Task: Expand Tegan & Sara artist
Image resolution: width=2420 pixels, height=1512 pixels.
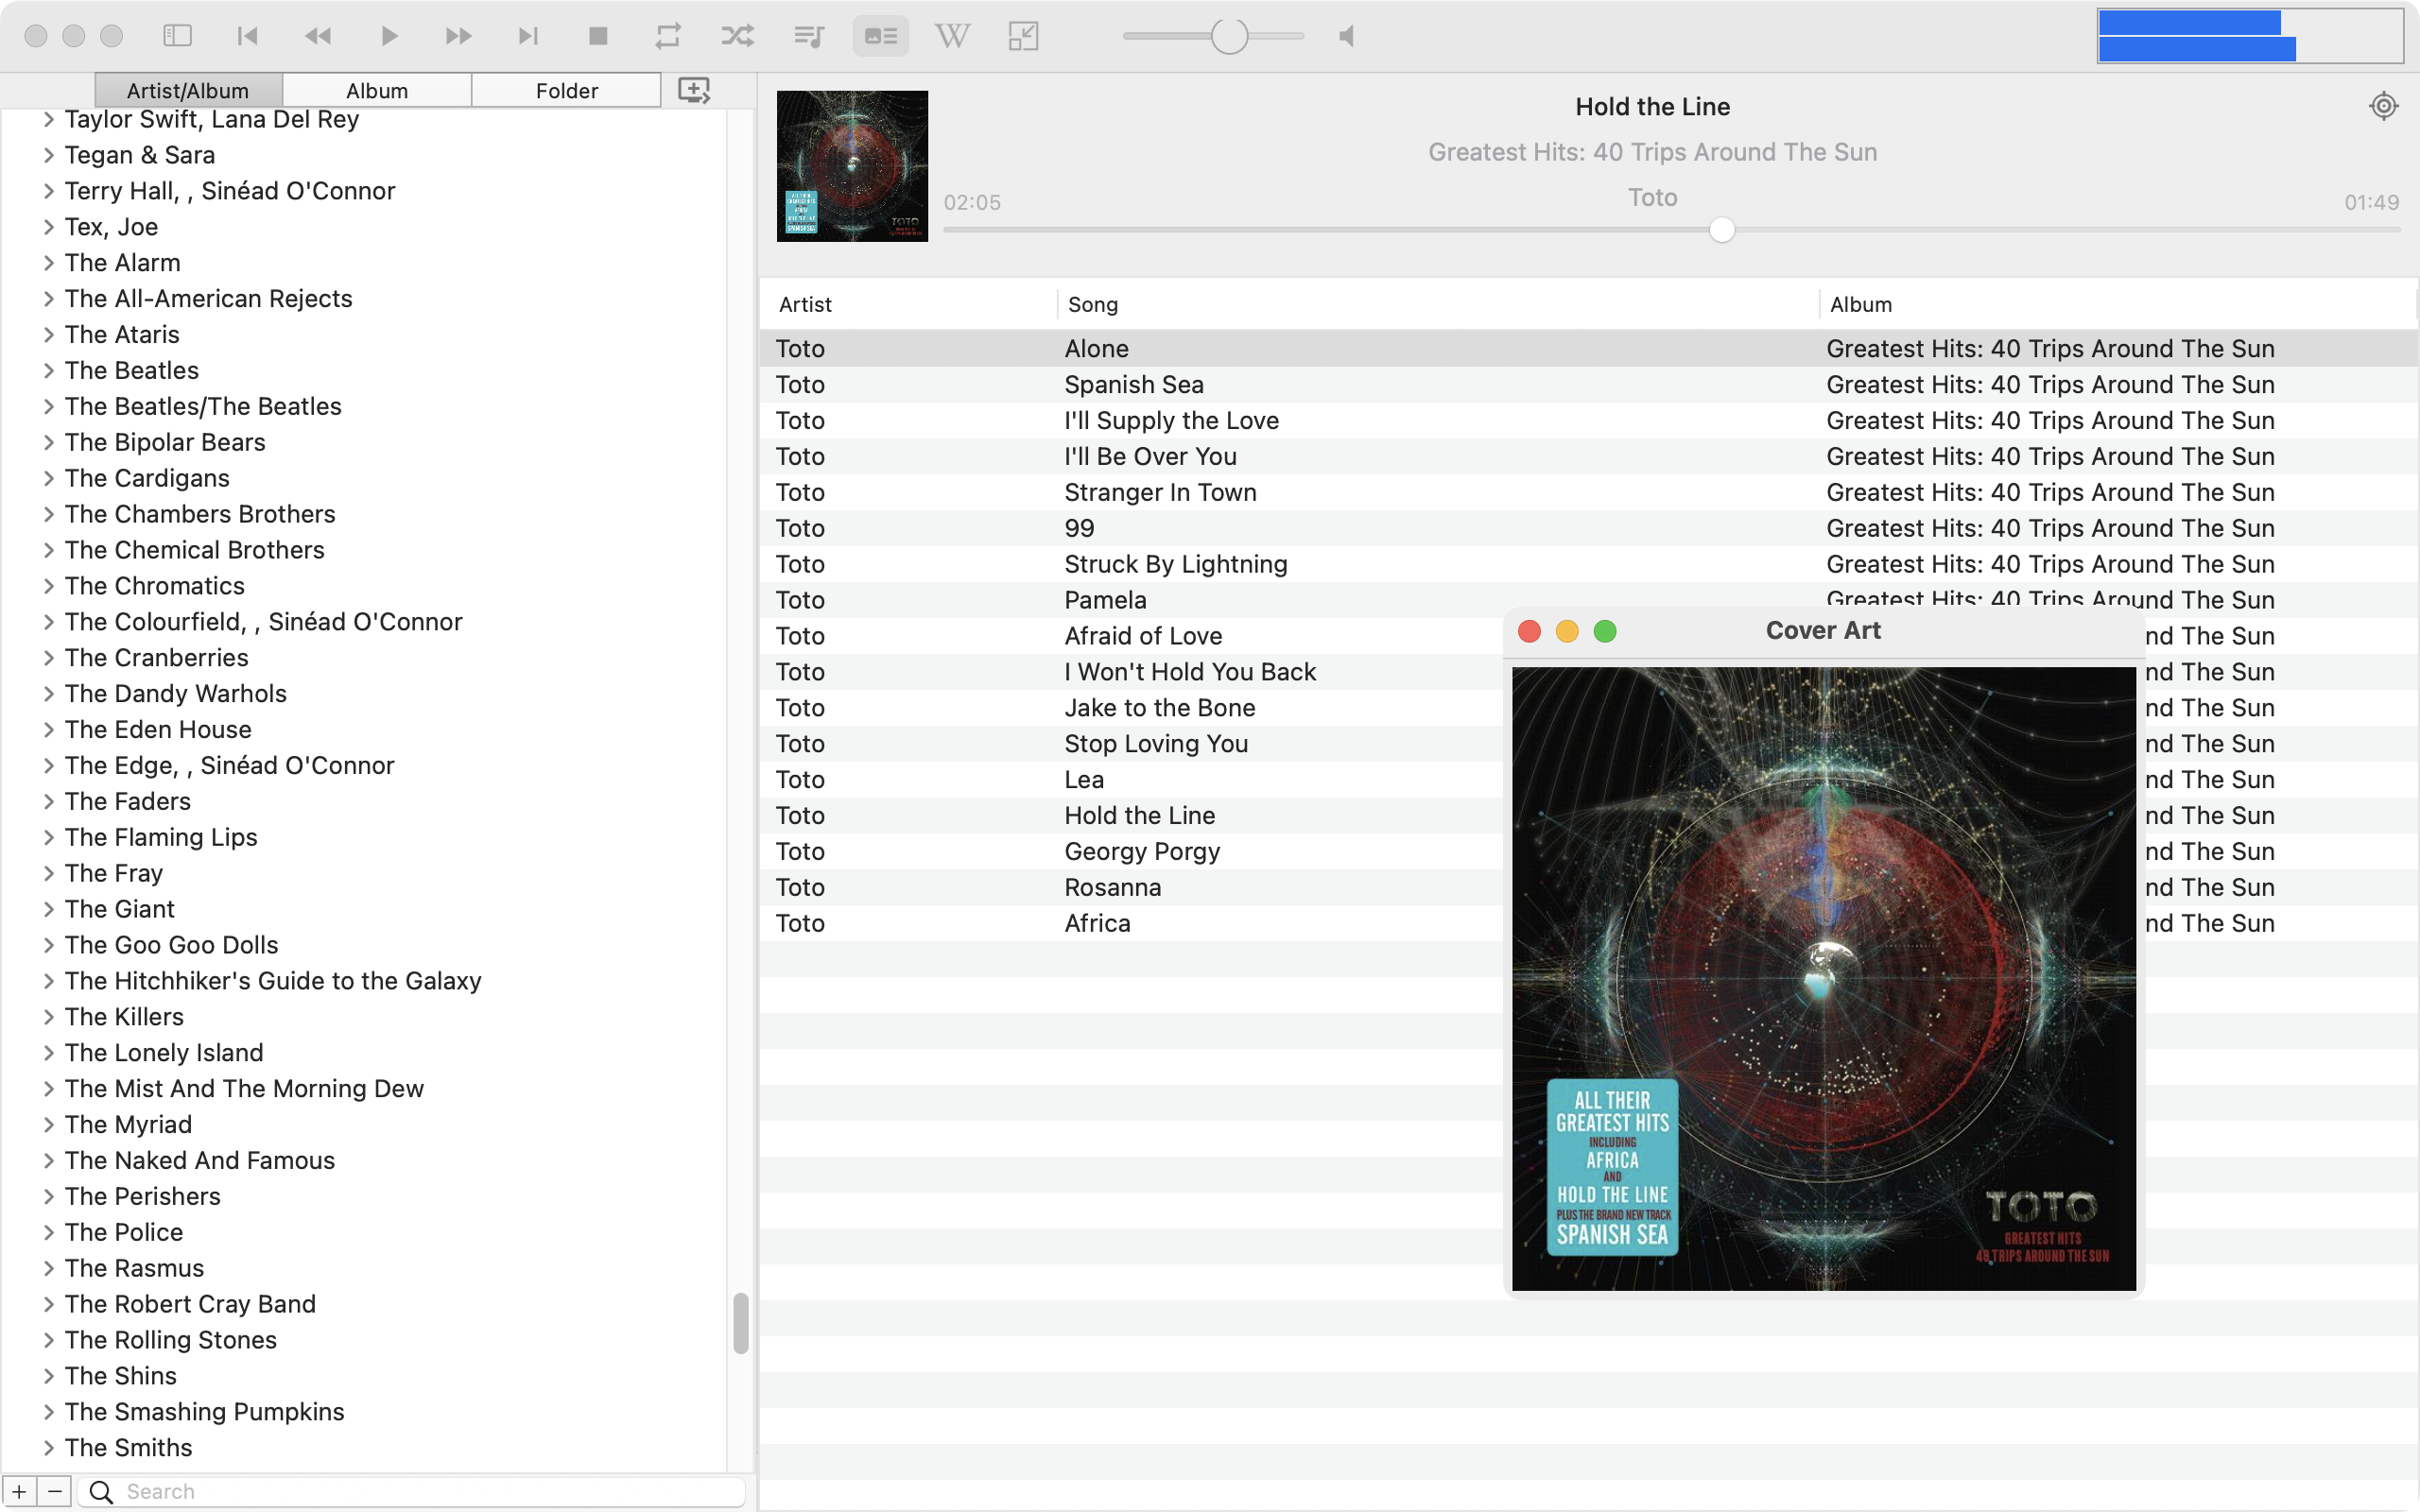Action: tap(48, 155)
